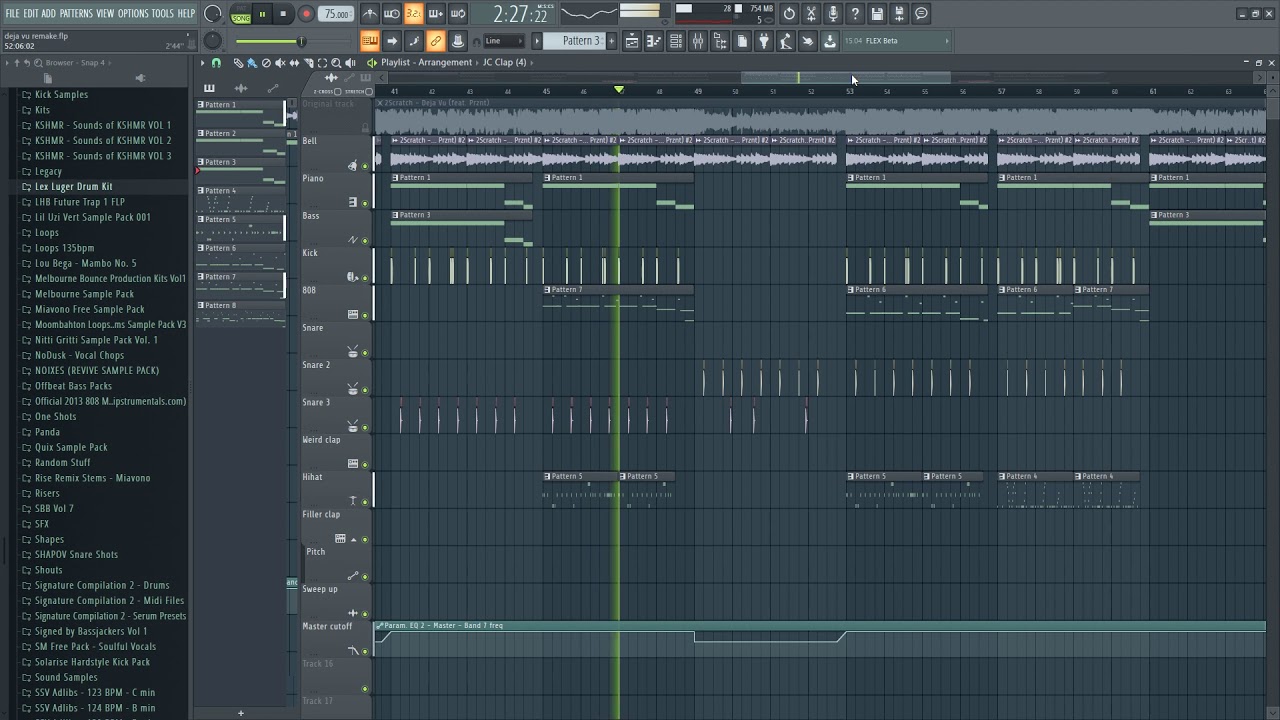Viewport: 1280px width, 720px height.
Task: Enable wait for input before recording
Action: pyautogui.click(x=392, y=14)
